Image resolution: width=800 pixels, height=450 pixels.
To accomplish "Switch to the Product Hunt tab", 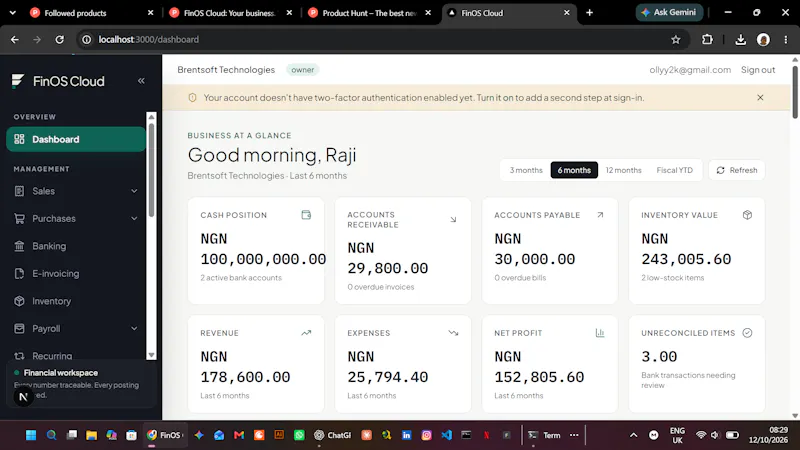I will 370,13.
